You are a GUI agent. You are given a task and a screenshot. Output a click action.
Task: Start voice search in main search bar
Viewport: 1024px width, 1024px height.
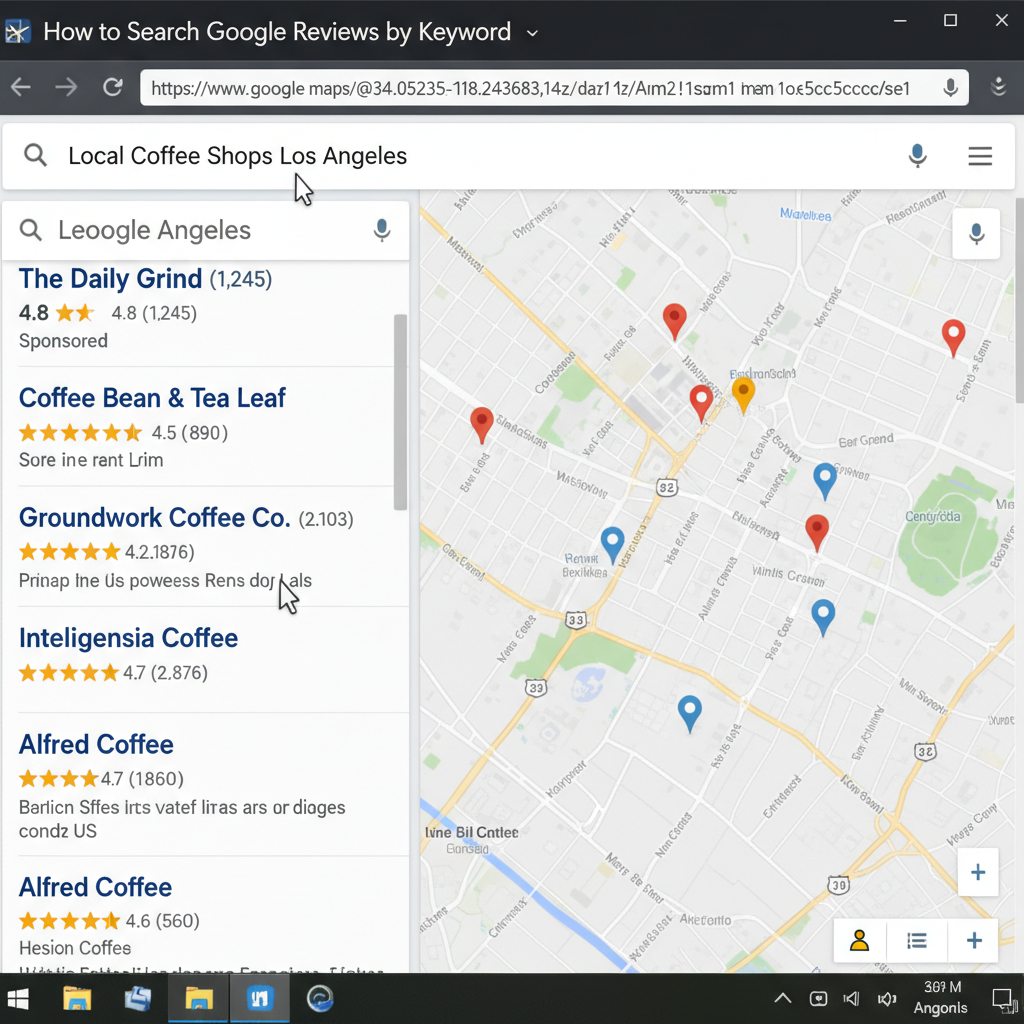[918, 156]
